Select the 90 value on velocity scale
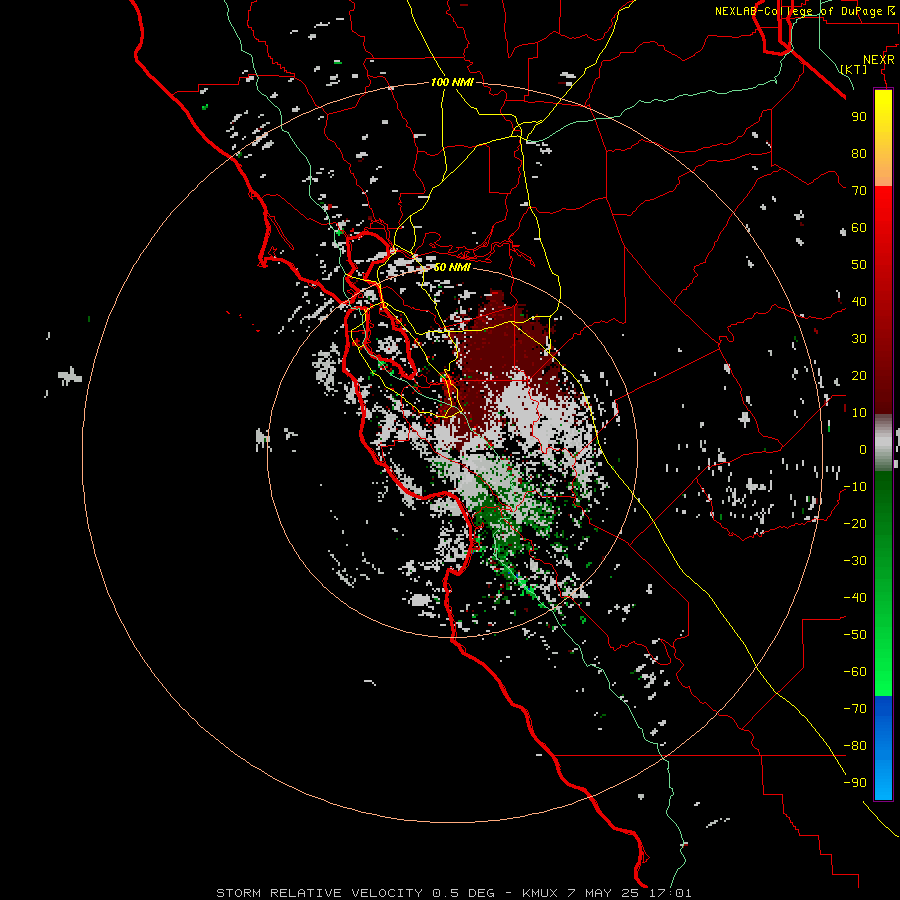This screenshot has height=900, width=900. pyautogui.click(x=859, y=117)
